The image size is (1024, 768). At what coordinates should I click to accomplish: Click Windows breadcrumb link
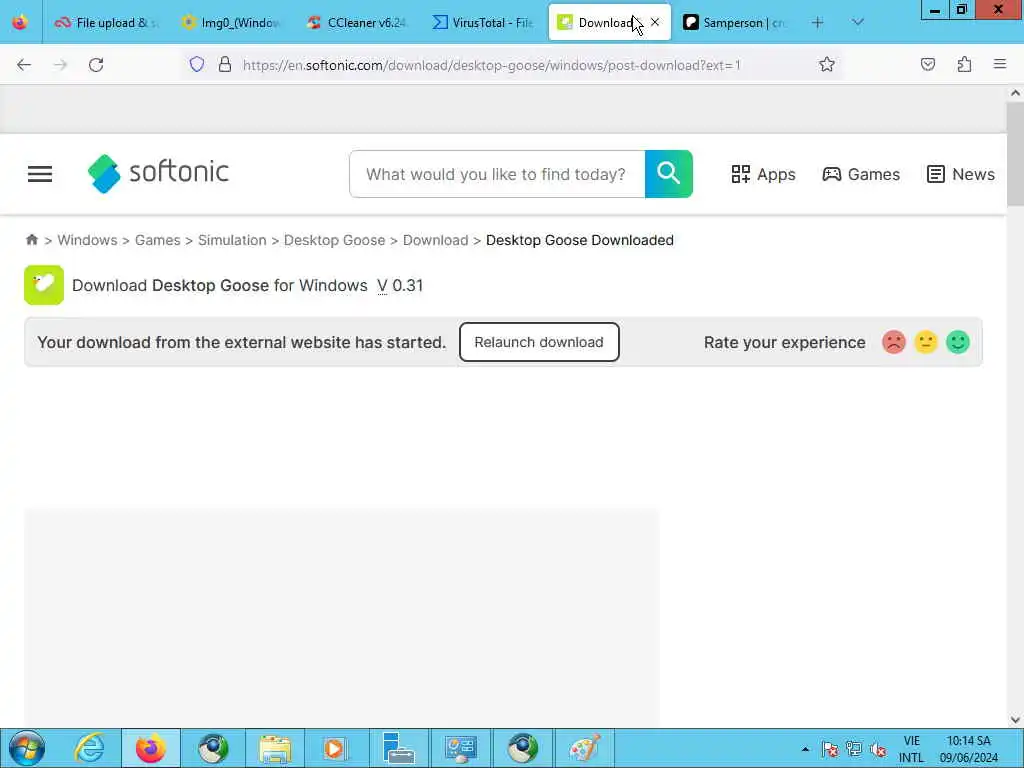point(88,240)
